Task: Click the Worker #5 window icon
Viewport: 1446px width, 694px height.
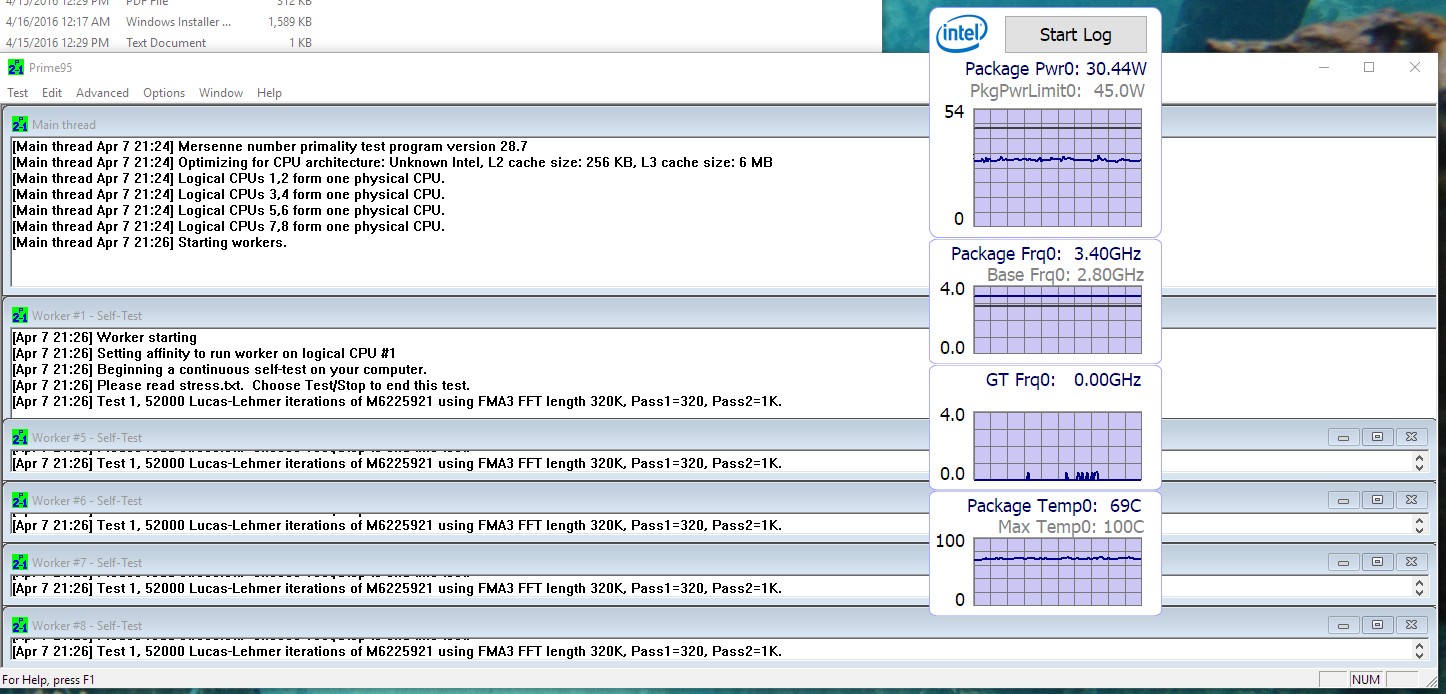Action: click(20, 438)
